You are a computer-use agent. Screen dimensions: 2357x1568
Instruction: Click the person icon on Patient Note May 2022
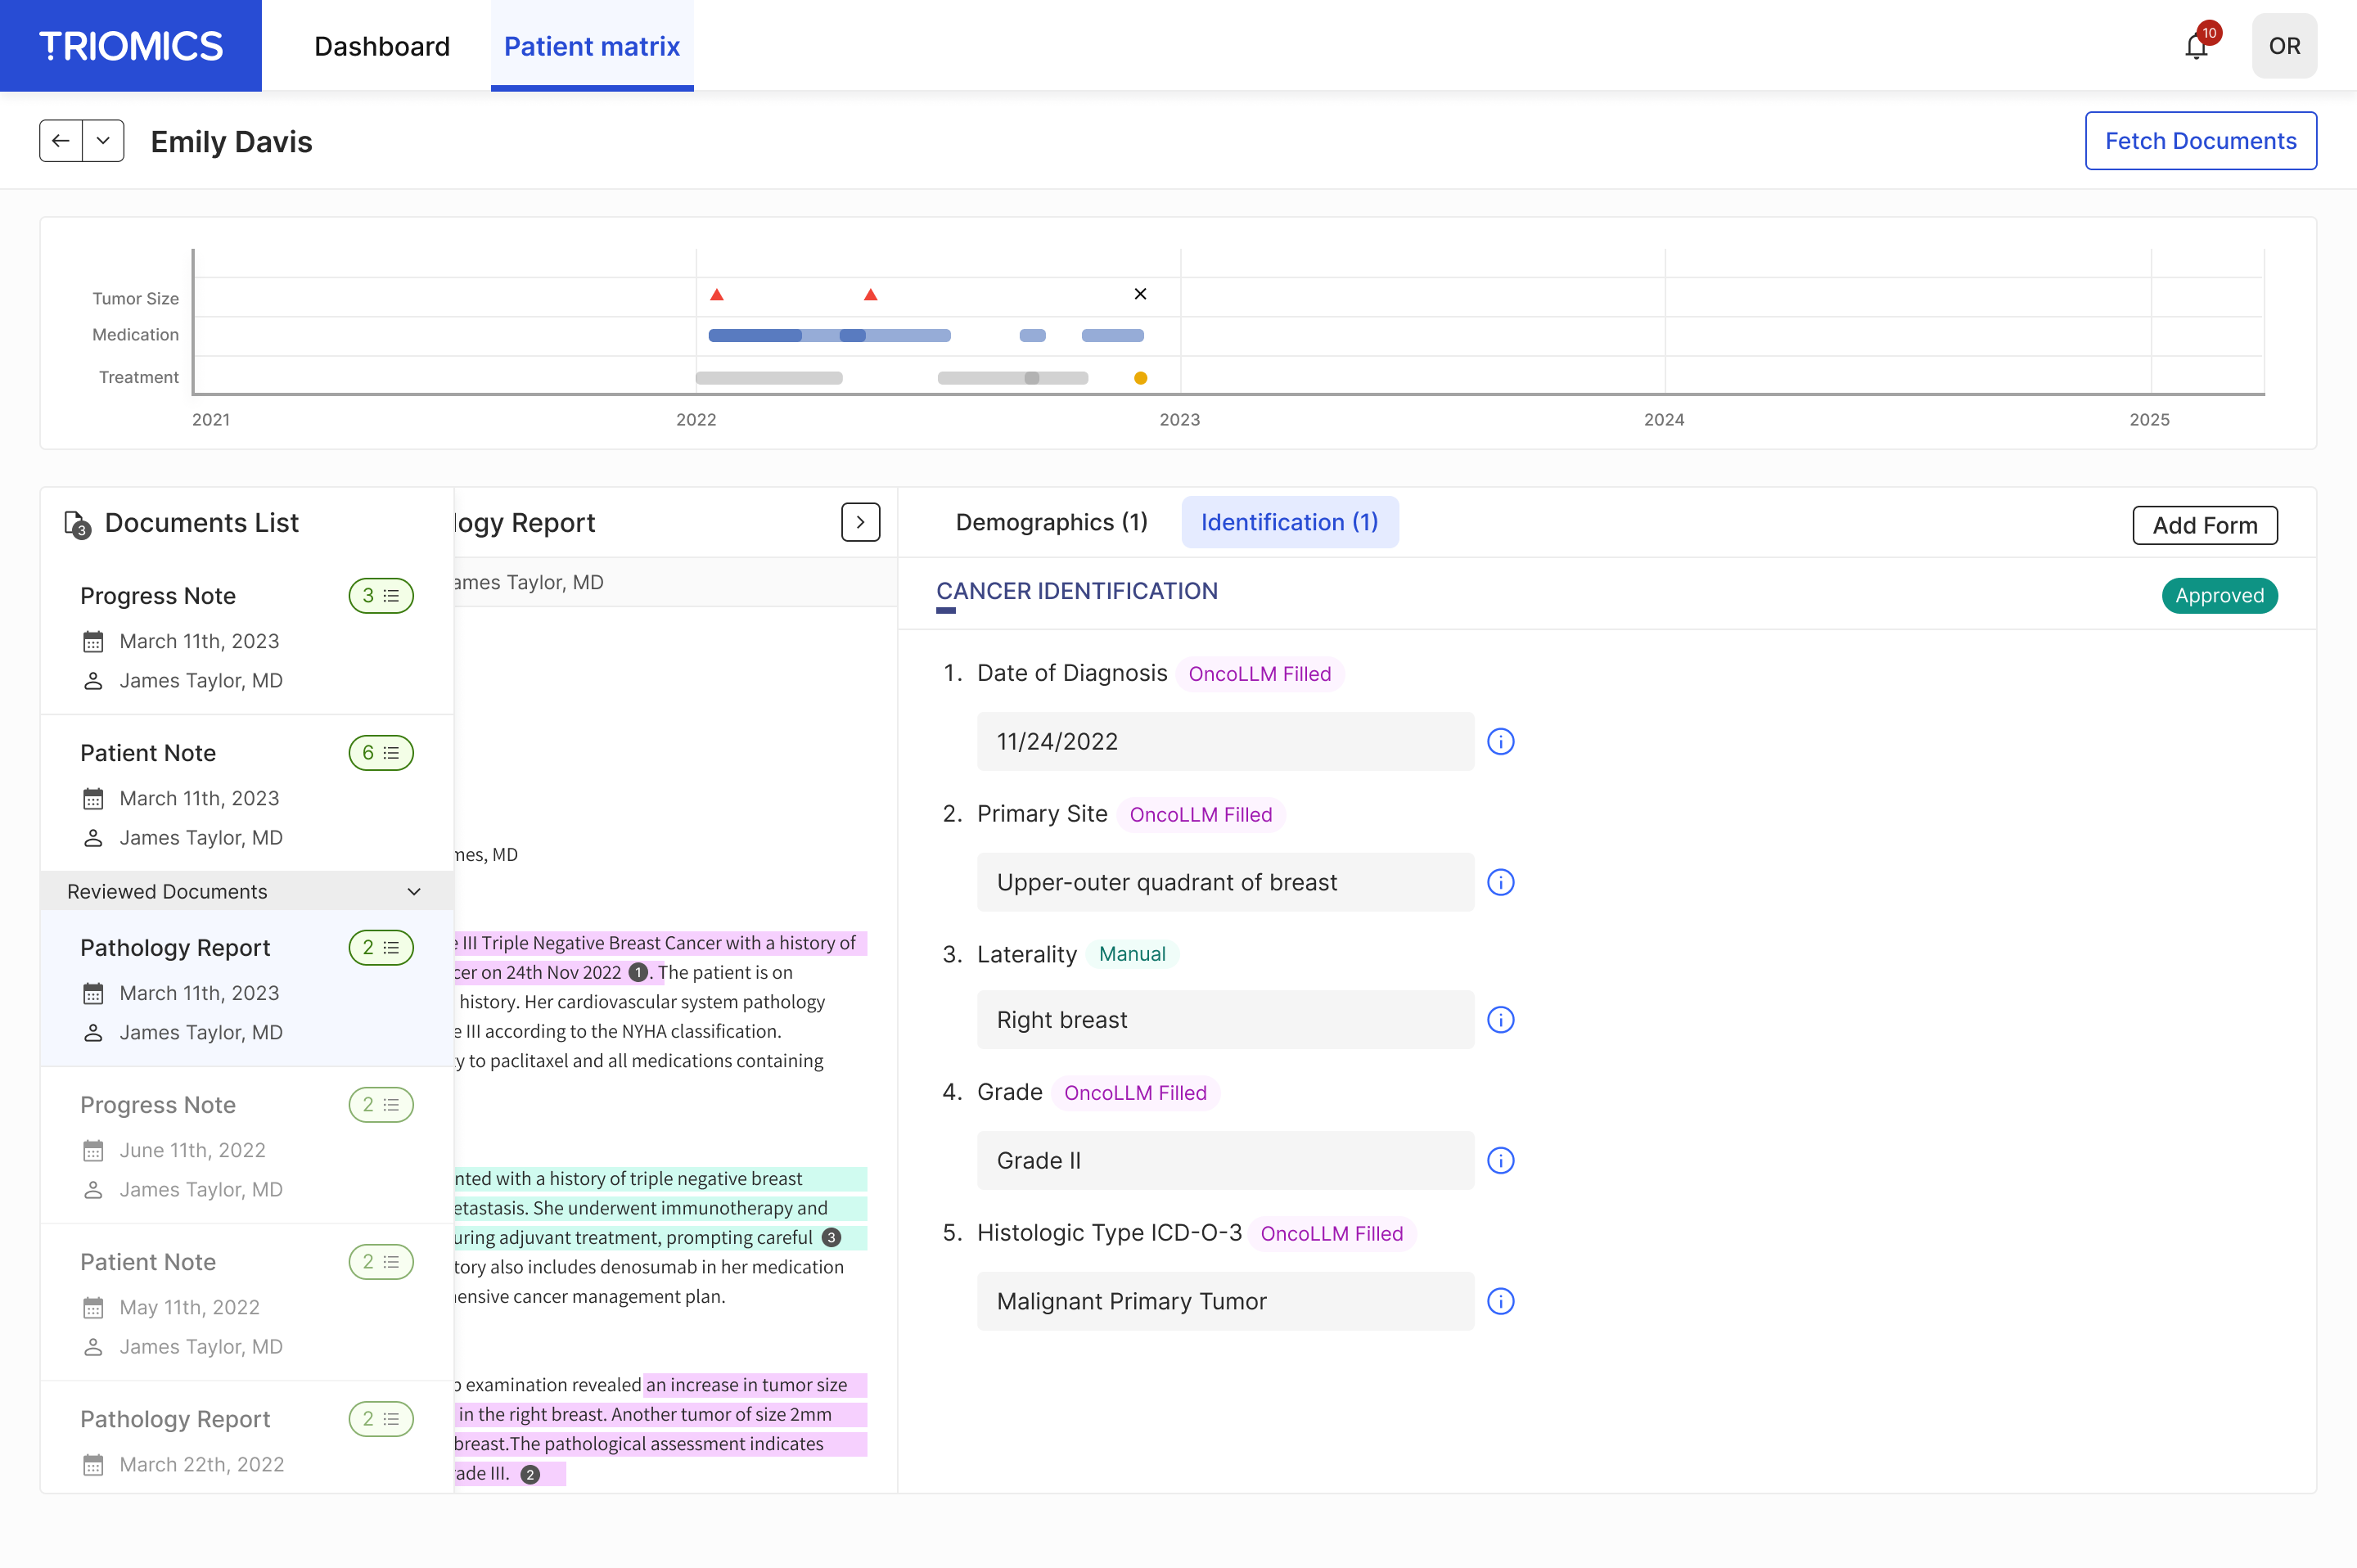pyautogui.click(x=93, y=1347)
